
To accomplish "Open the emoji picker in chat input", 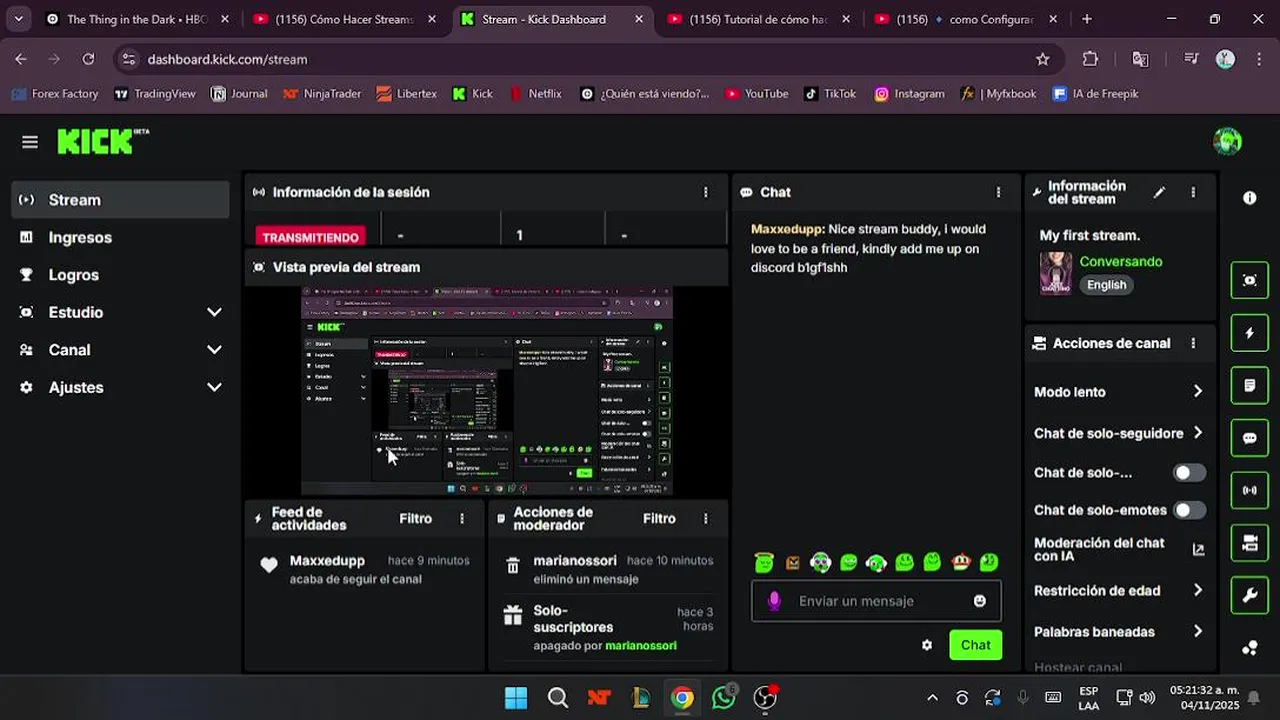I will (x=980, y=601).
